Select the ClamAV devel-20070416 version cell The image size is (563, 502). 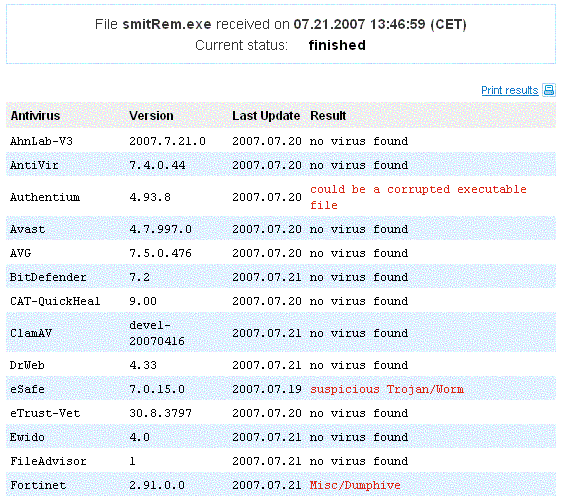click(157, 333)
